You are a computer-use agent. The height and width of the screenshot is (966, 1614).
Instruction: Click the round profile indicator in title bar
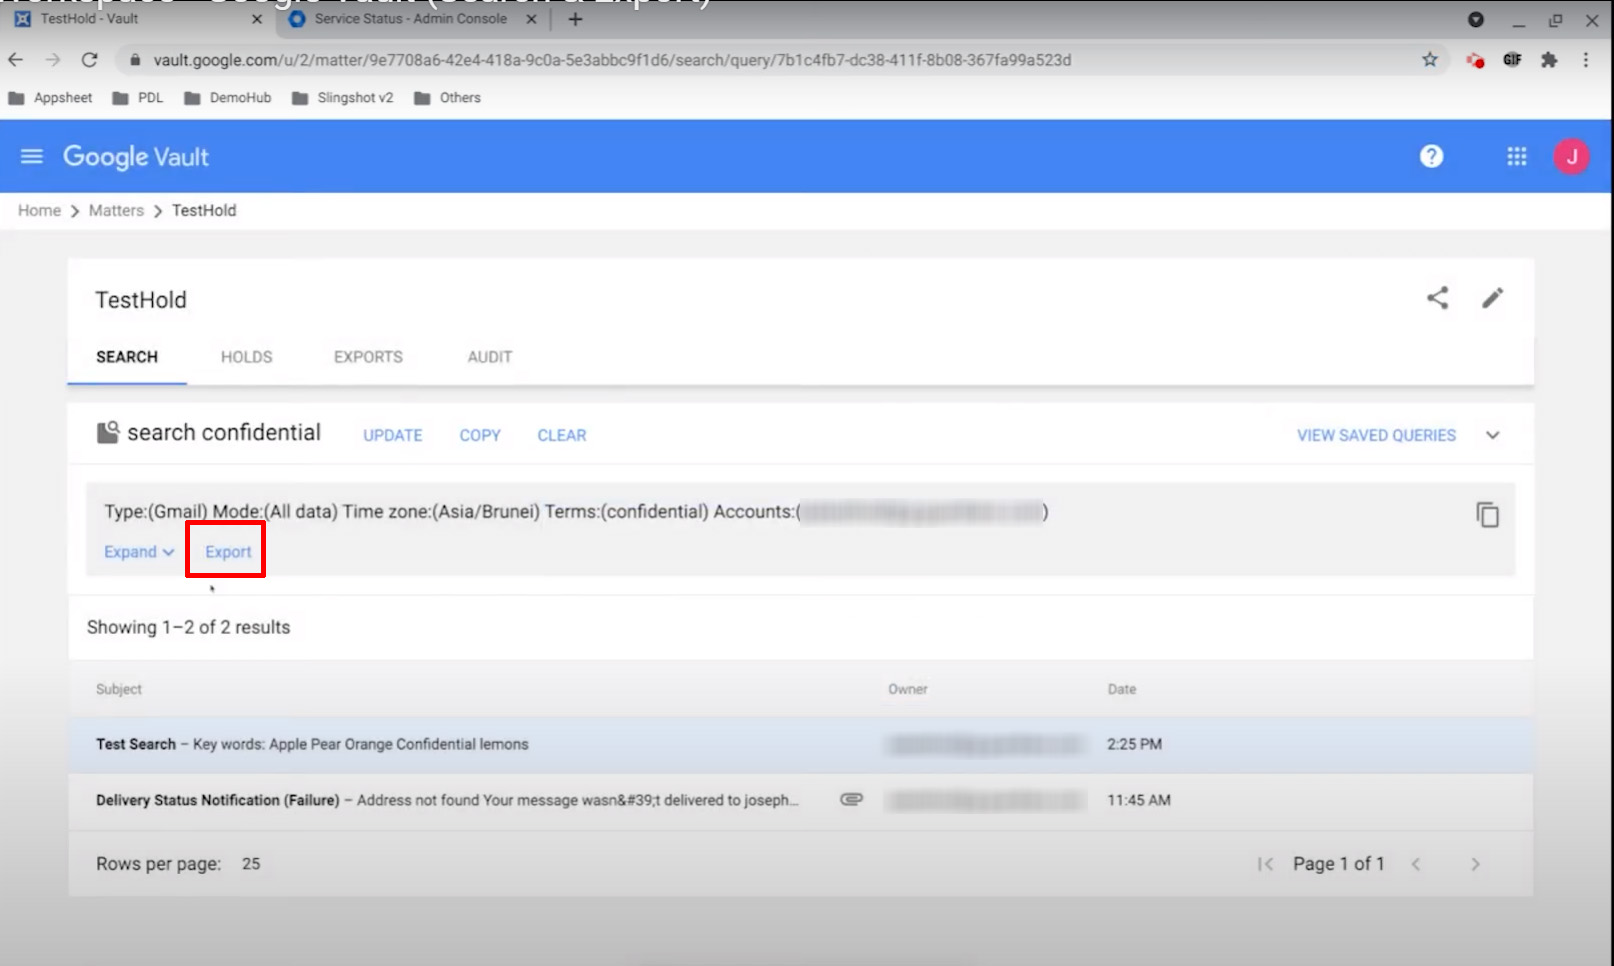coord(1476,20)
